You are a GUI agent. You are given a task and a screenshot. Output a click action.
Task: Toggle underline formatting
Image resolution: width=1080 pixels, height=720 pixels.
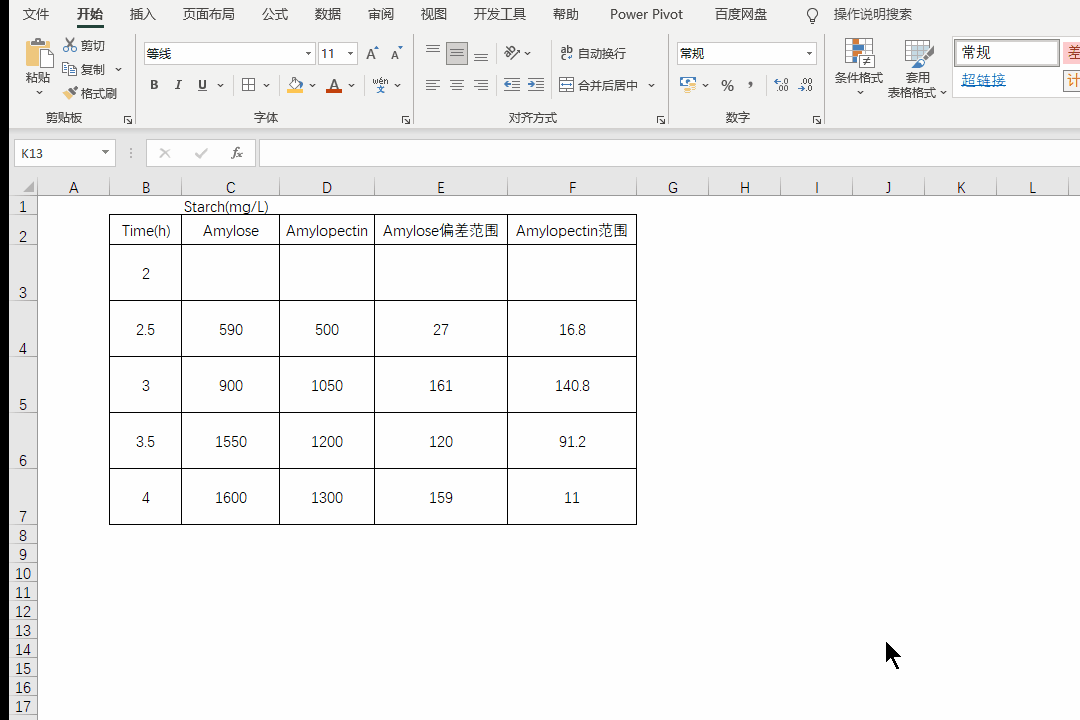click(x=202, y=85)
